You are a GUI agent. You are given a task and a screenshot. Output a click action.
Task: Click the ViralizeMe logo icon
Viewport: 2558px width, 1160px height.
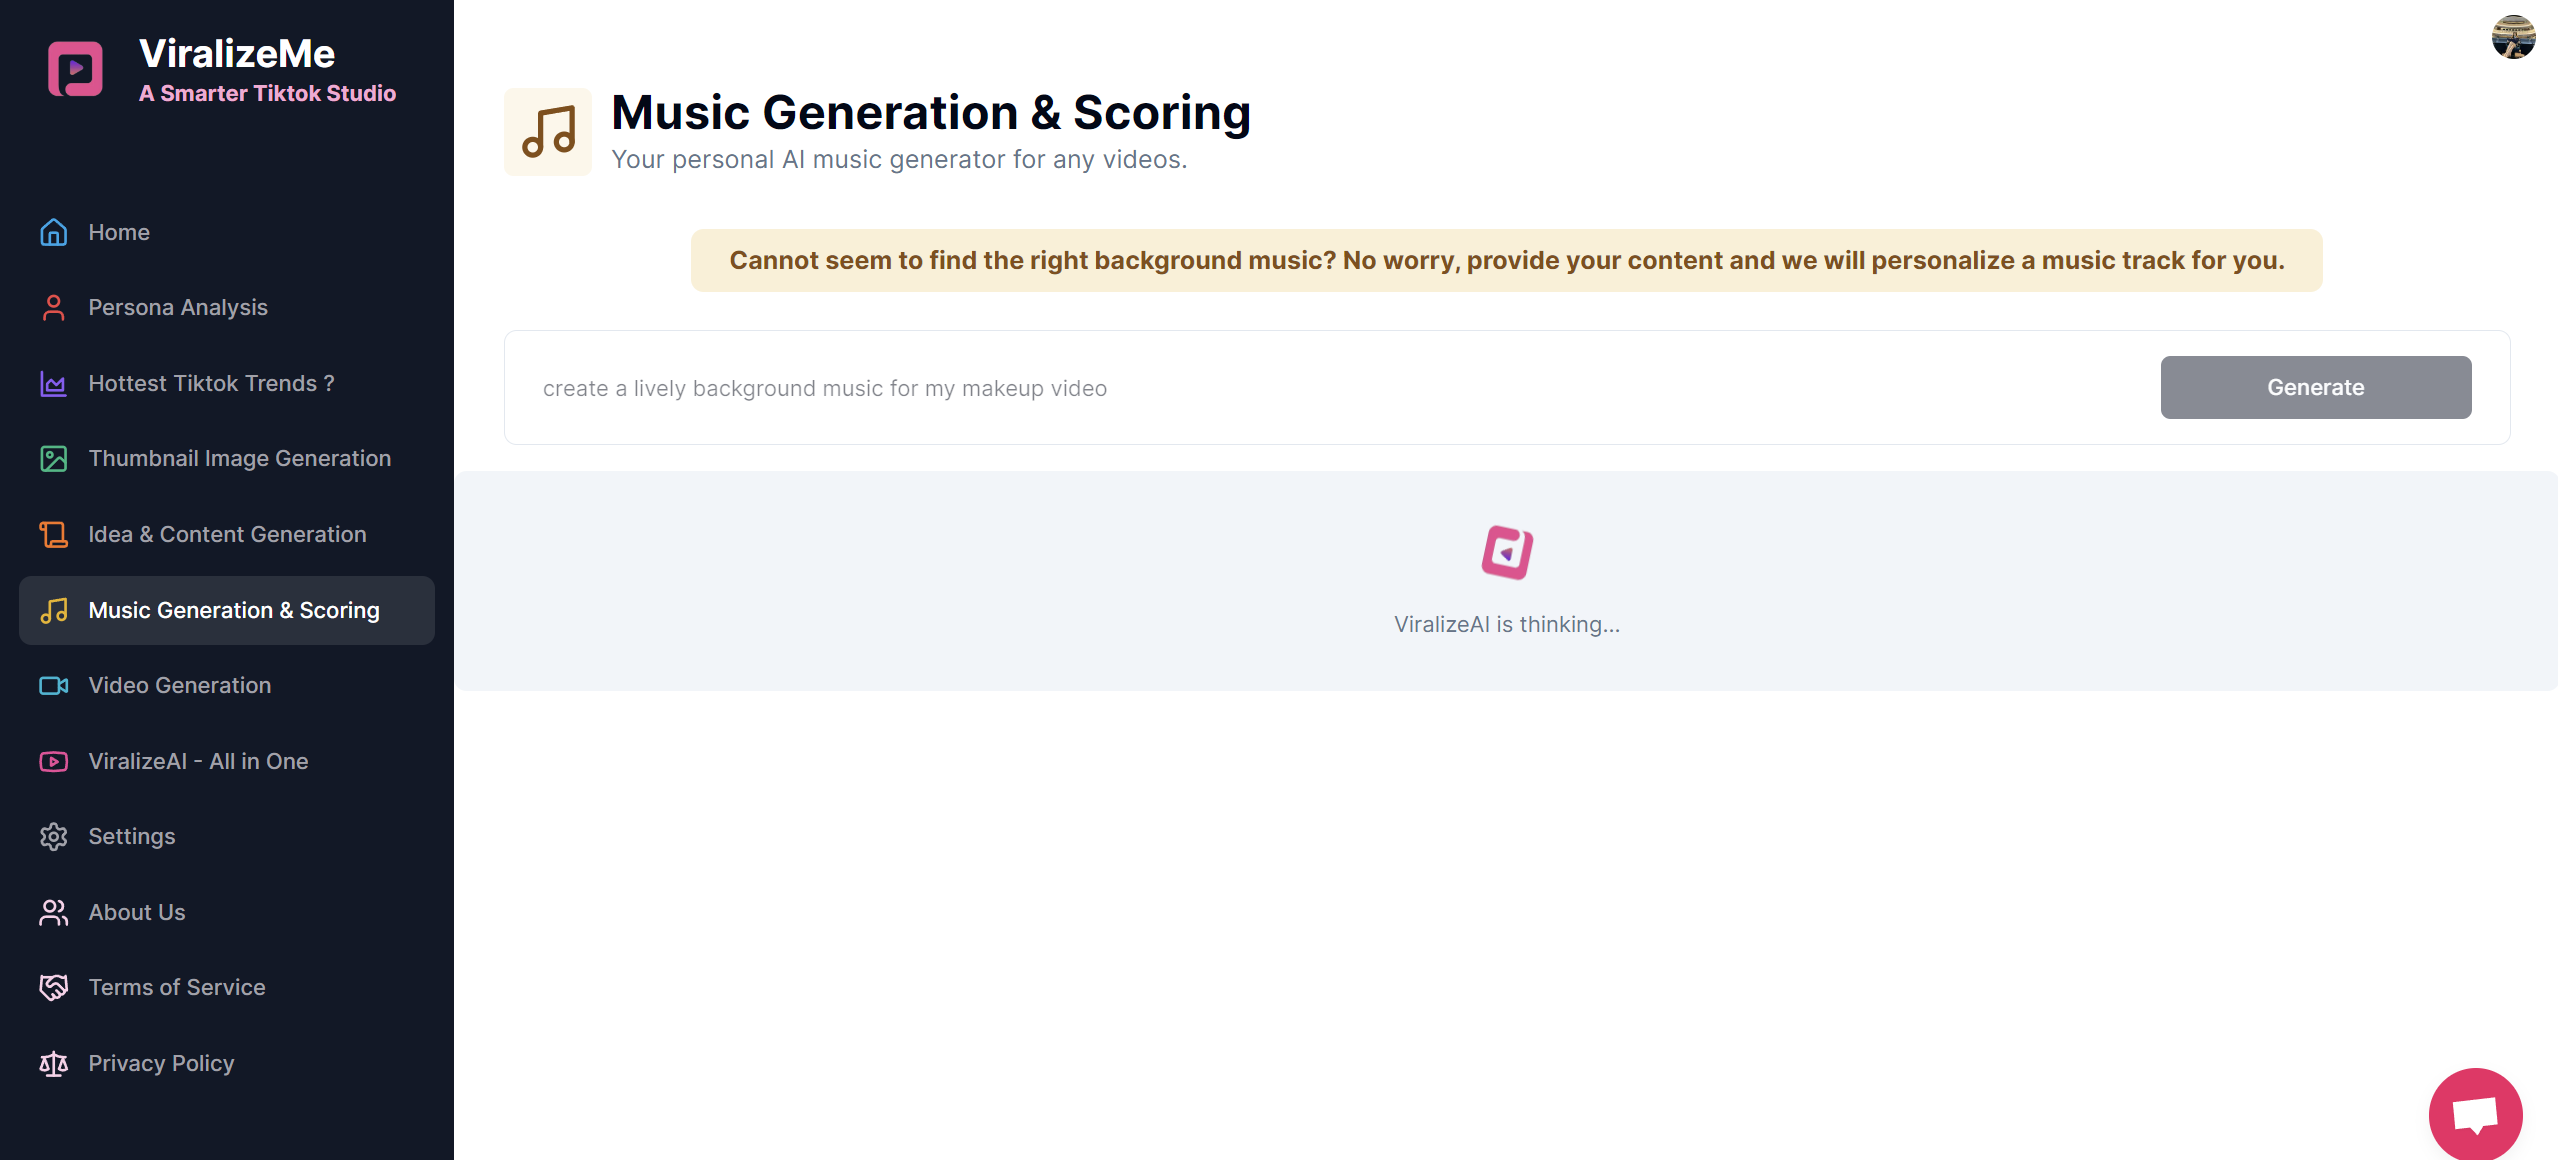75,69
